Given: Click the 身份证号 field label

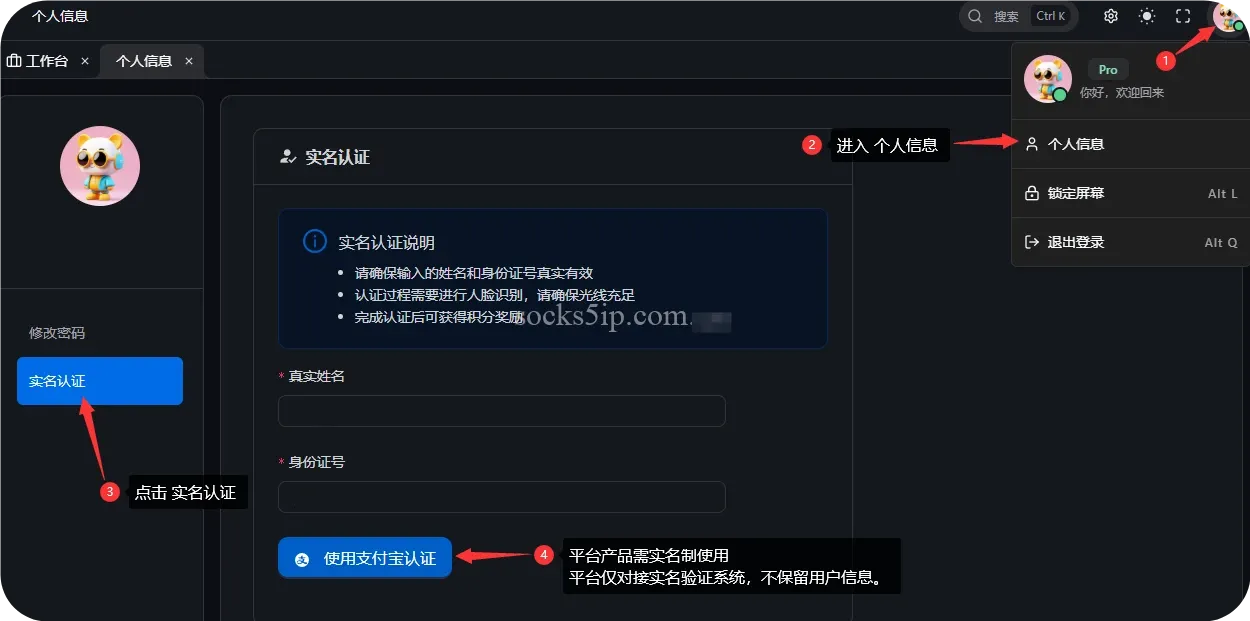Looking at the screenshot, I should point(317,462).
